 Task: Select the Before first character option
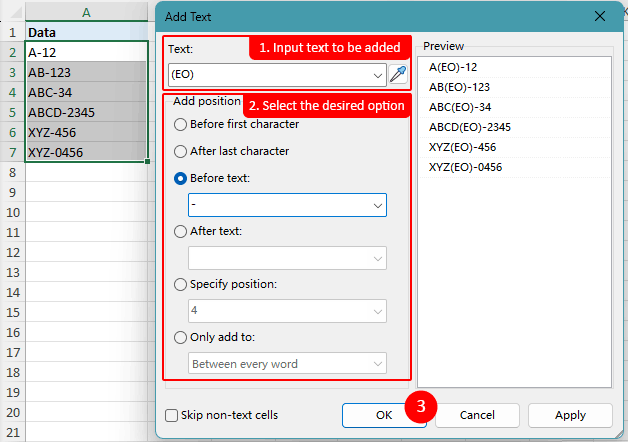(x=181, y=125)
